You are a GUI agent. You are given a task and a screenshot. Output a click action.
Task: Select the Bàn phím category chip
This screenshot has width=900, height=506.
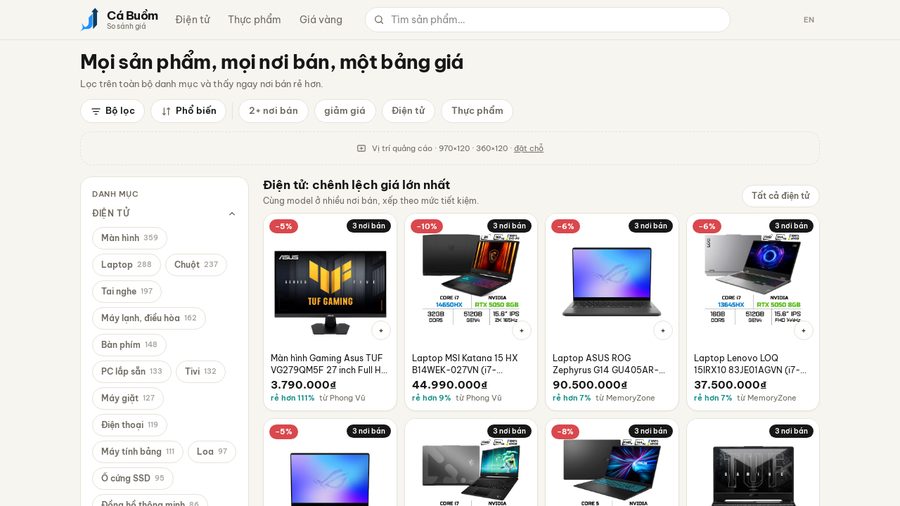click(129, 344)
